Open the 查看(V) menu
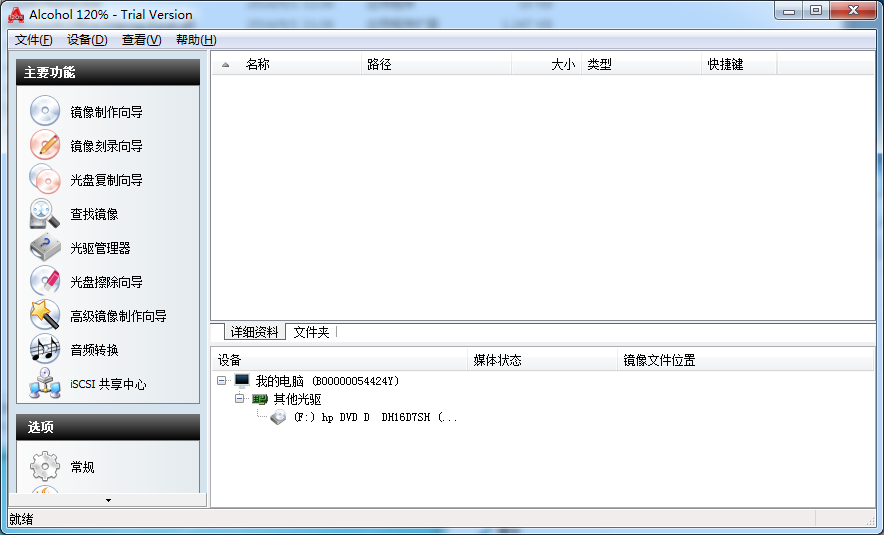The width and height of the screenshot is (884, 535). pyautogui.click(x=142, y=40)
